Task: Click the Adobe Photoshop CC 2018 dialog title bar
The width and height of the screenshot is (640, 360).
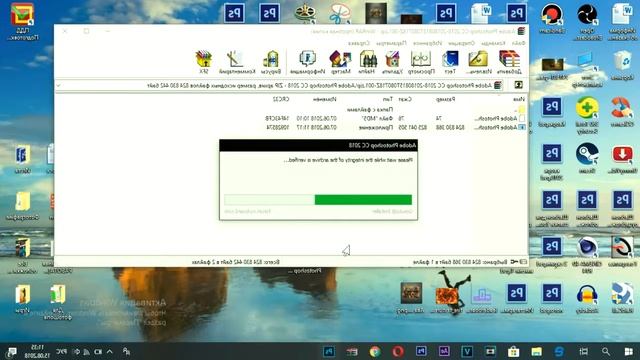Action: click(x=318, y=145)
